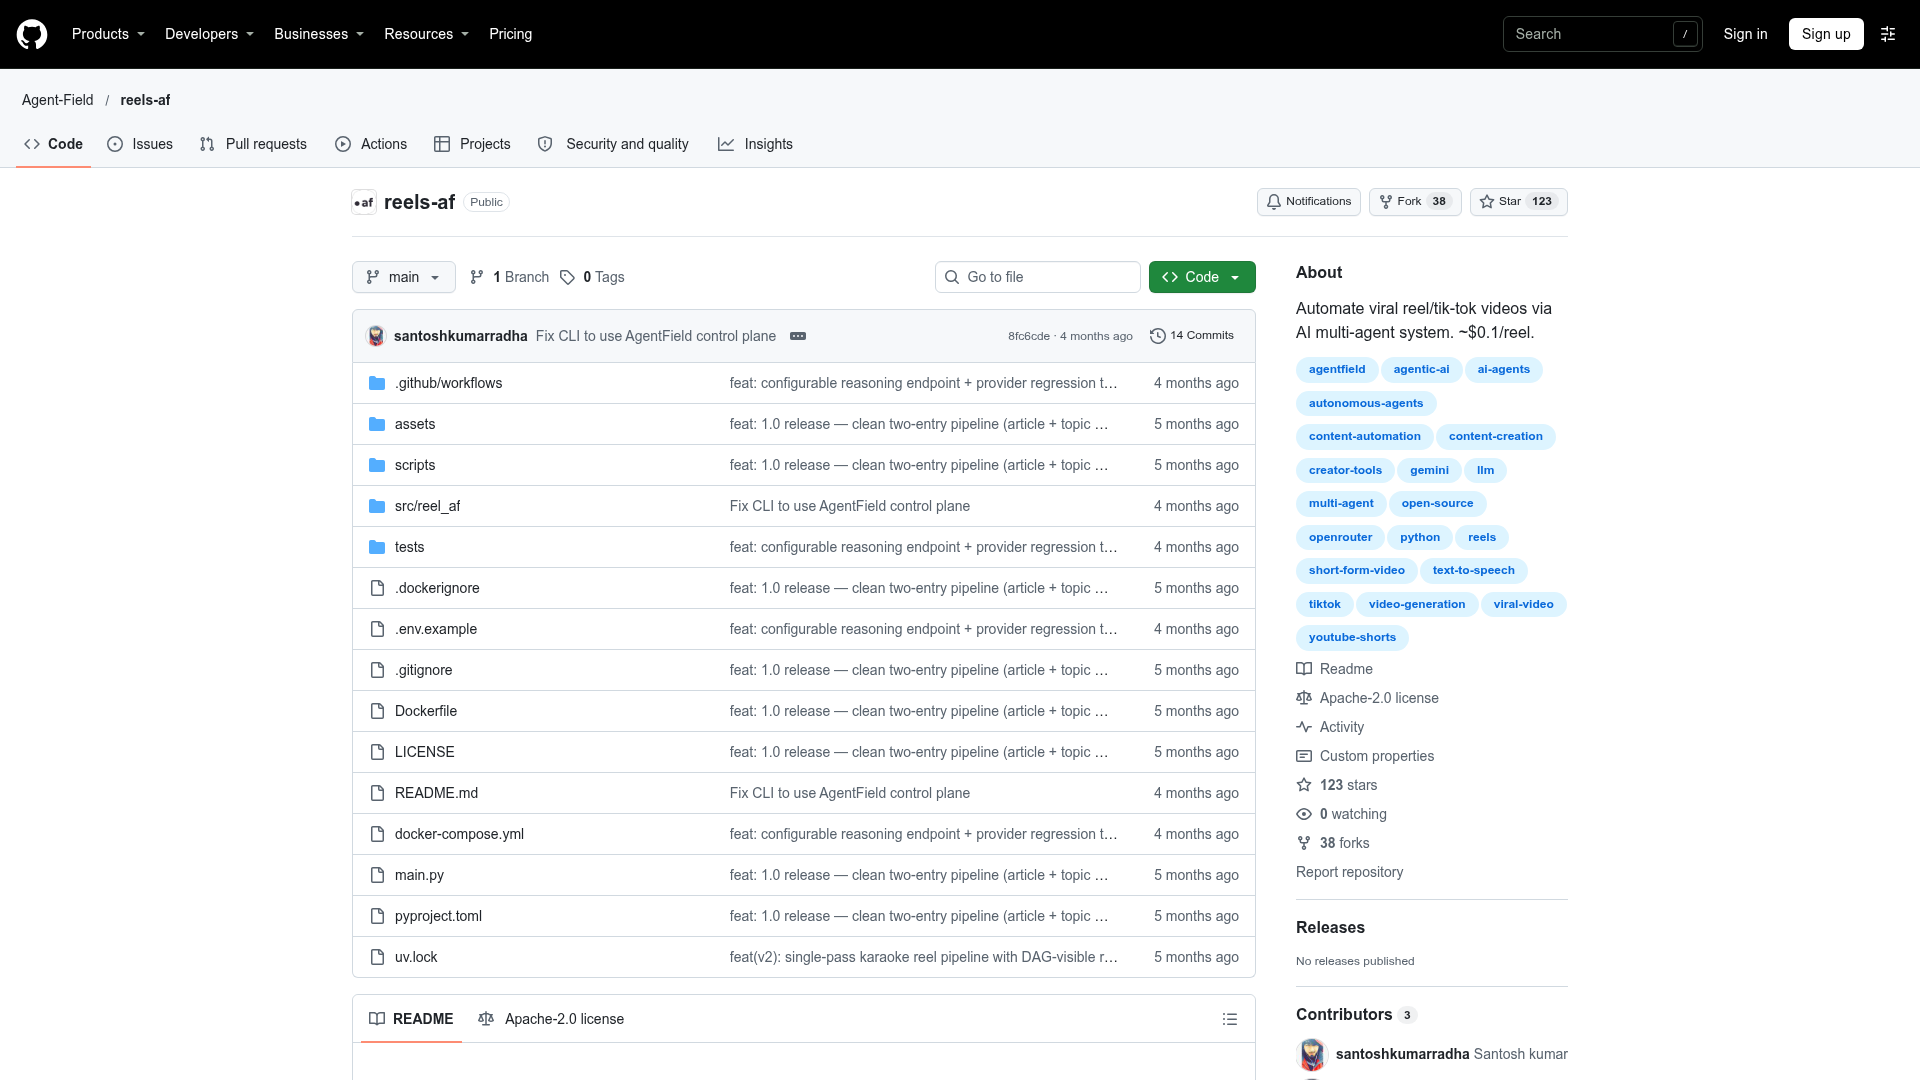Click the Report repository link
The image size is (1920, 1080).
[x=1349, y=872]
